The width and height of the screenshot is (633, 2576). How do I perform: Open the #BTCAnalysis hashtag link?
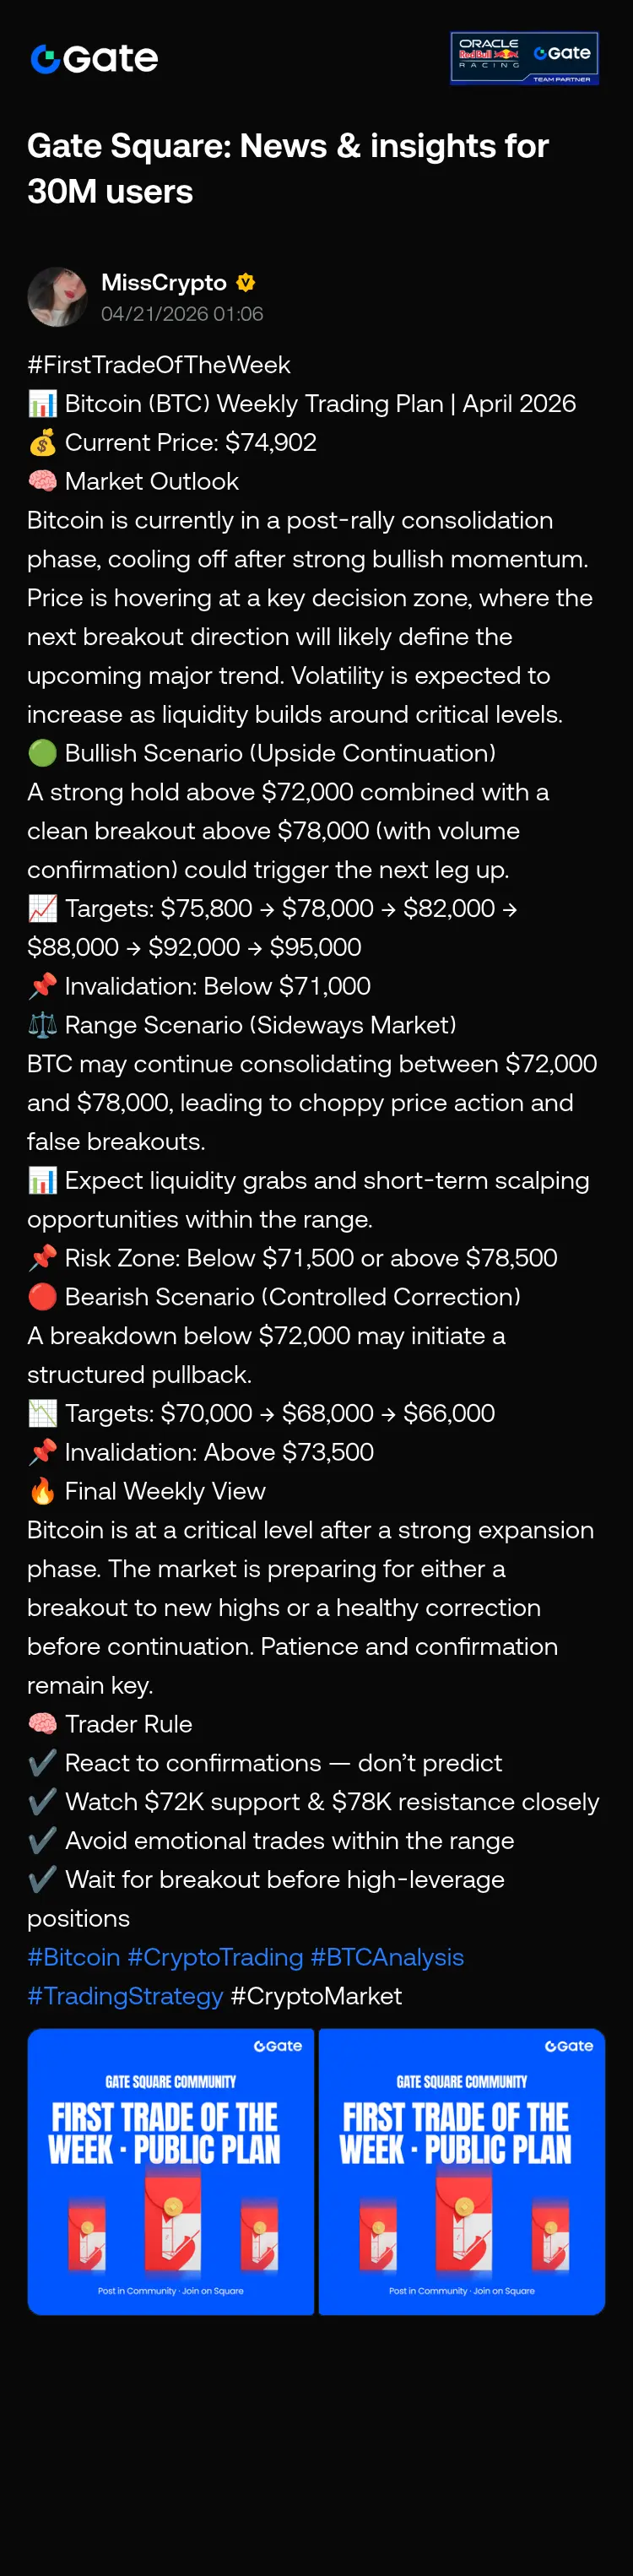[387, 1957]
